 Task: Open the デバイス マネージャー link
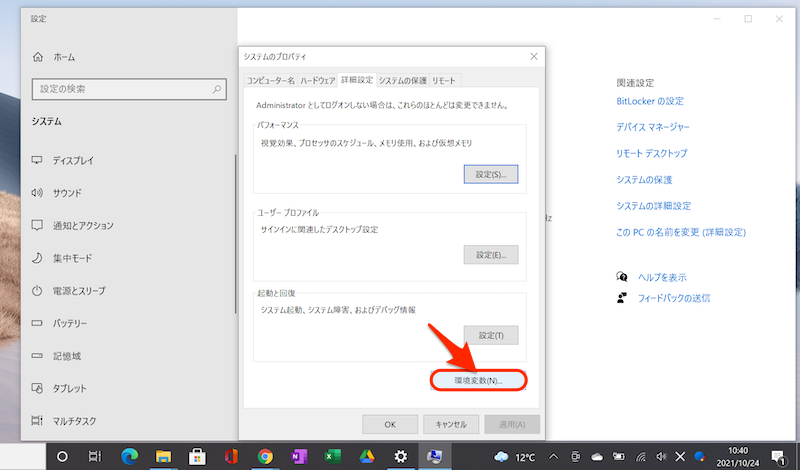point(652,127)
